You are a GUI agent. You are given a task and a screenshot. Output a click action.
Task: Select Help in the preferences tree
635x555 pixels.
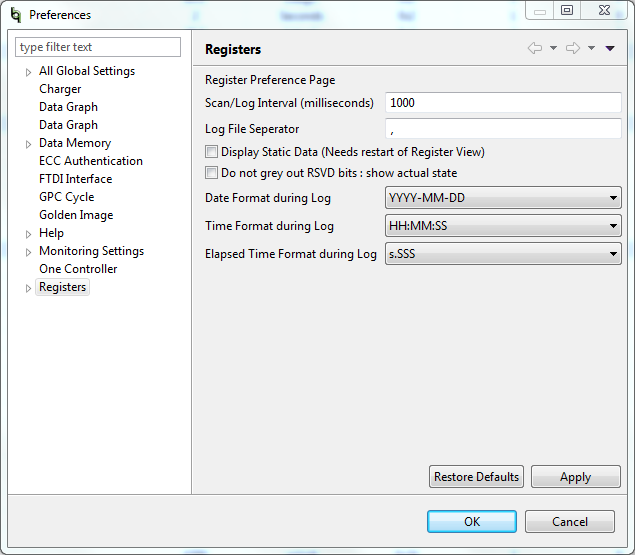[x=51, y=233]
